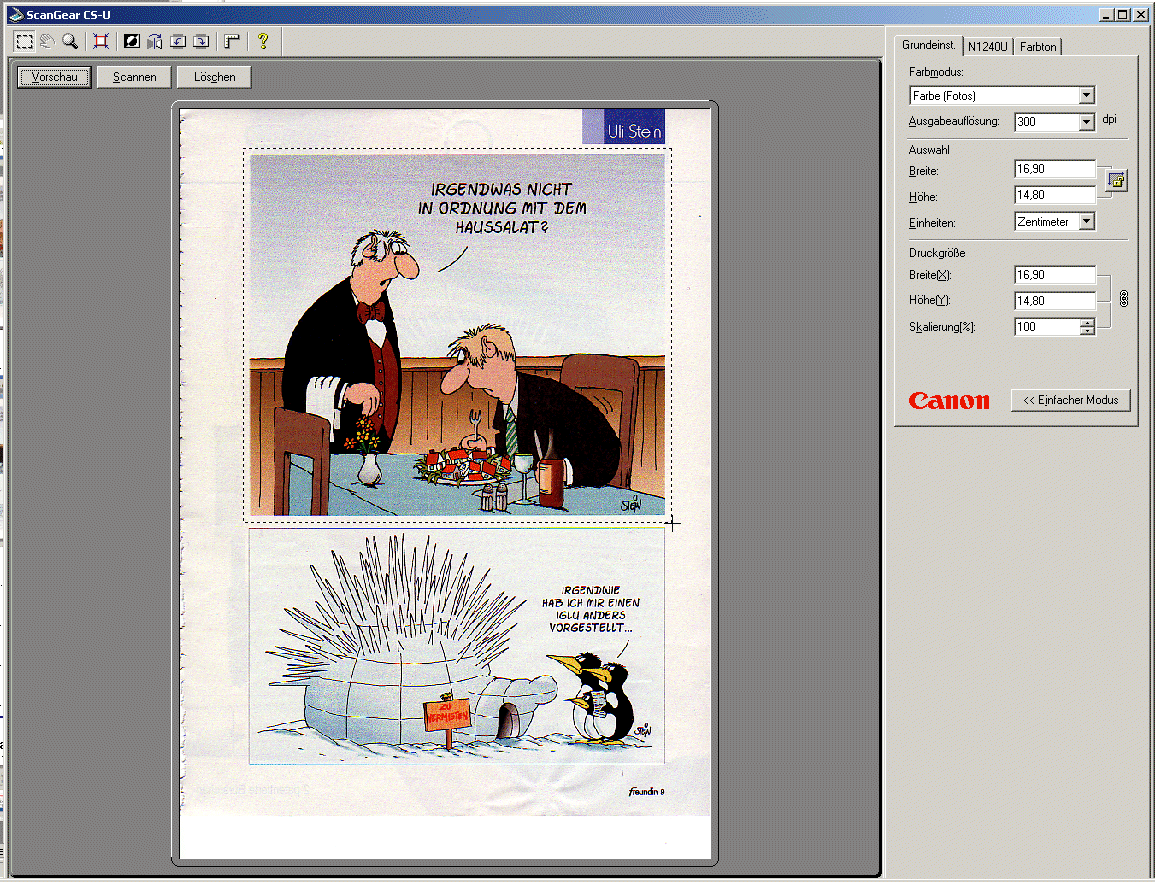Open help with the yellow question mark
Screen dimensions: 1155x882
[263, 41]
